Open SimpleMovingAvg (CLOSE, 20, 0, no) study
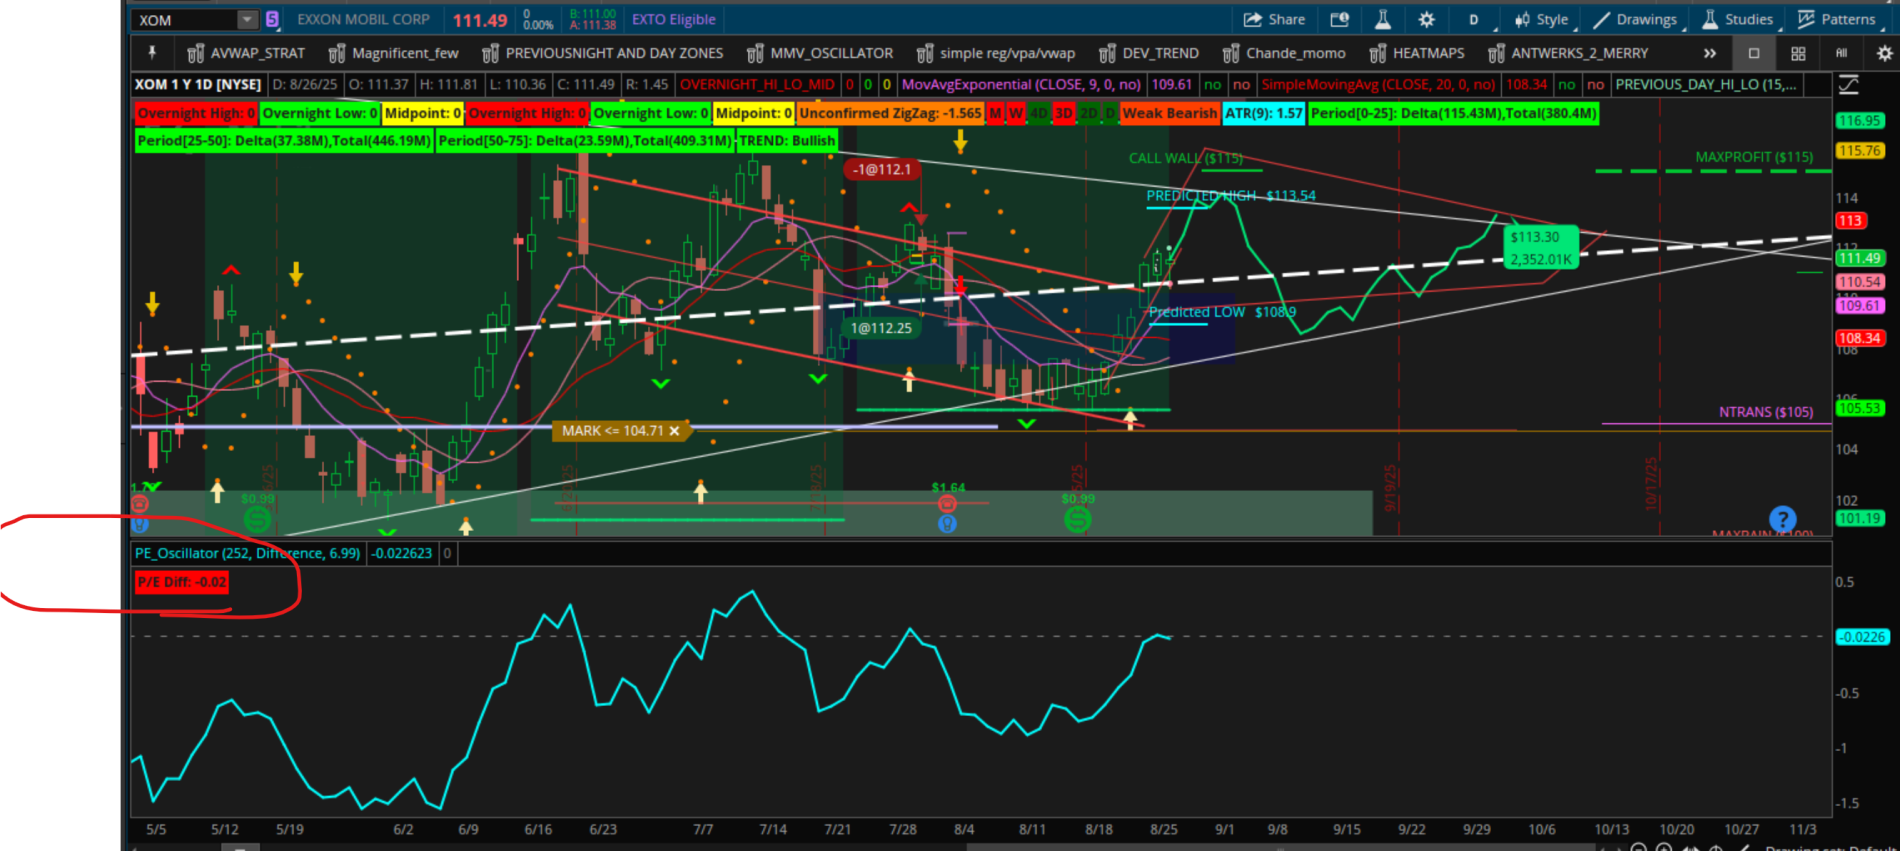The width and height of the screenshot is (1900, 851). click(x=1378, y=85)
